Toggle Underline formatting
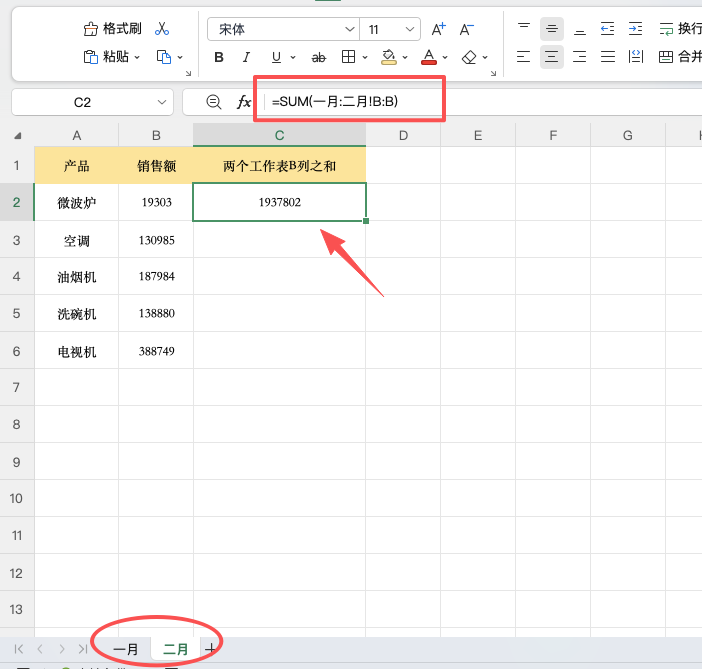Image resolution: width=702 pixels, height=669 pixels. click(x=276, y=57)
